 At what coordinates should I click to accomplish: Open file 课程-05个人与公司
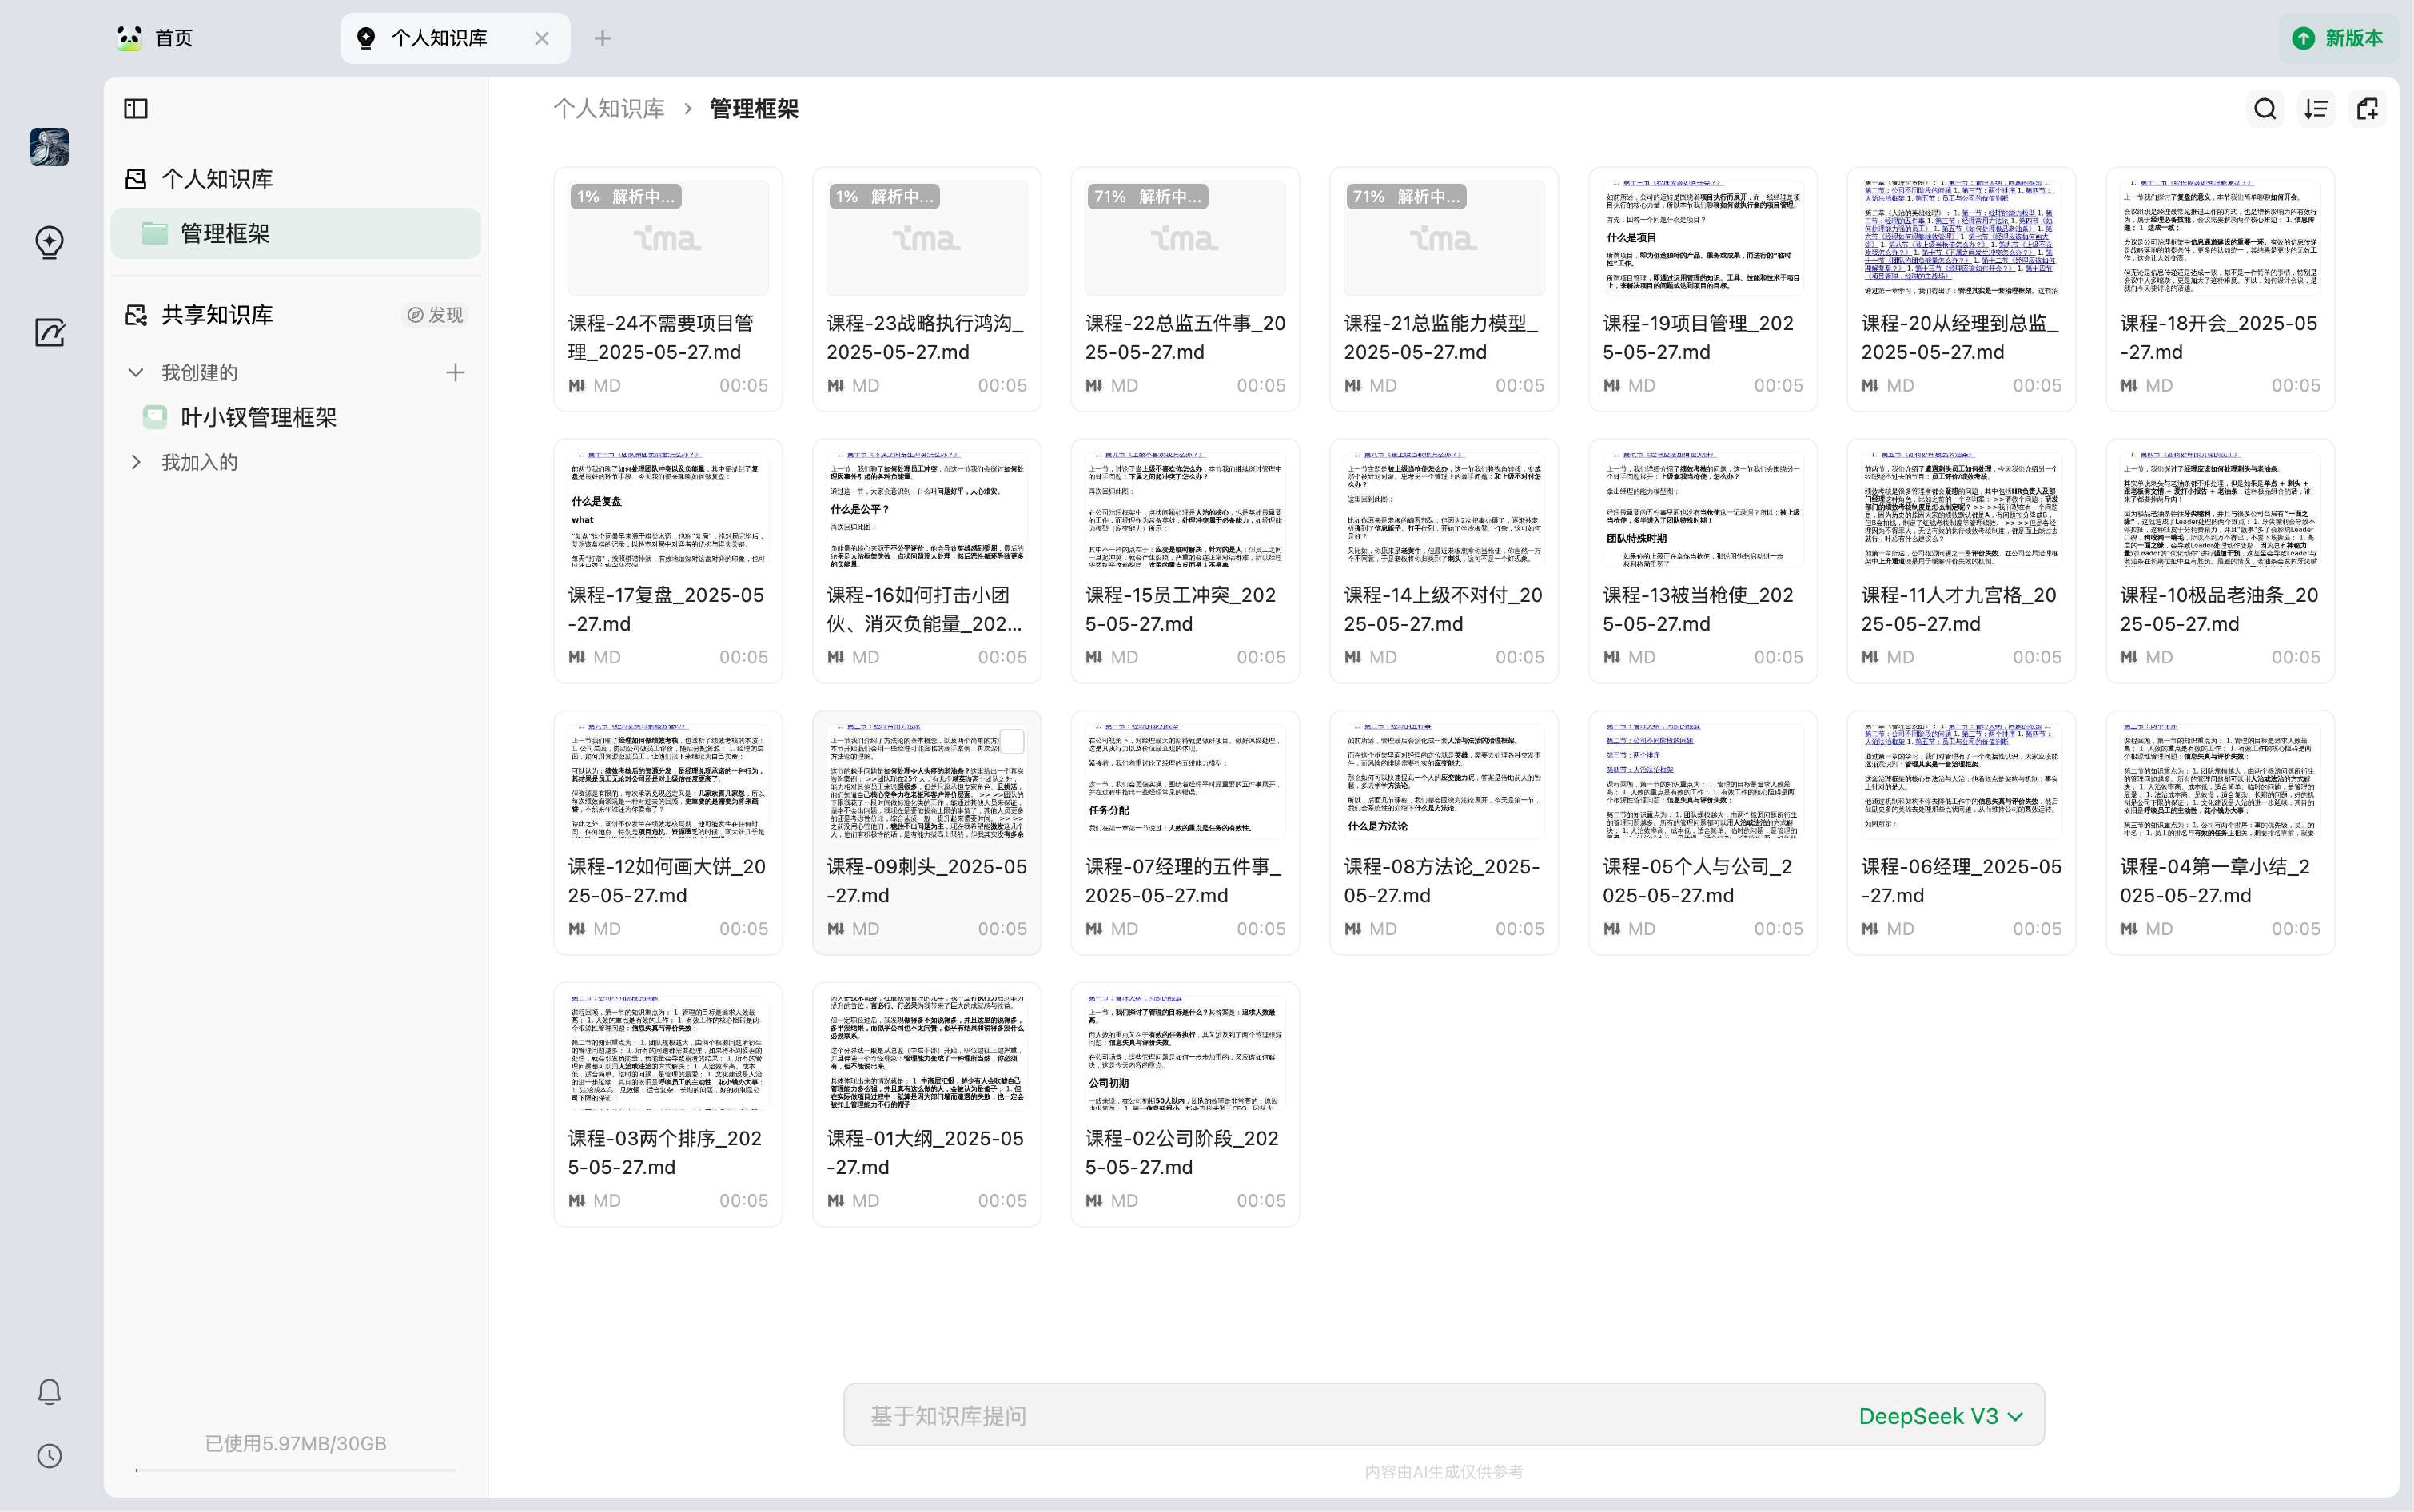pyautogui.click(x=1703, y=833)
